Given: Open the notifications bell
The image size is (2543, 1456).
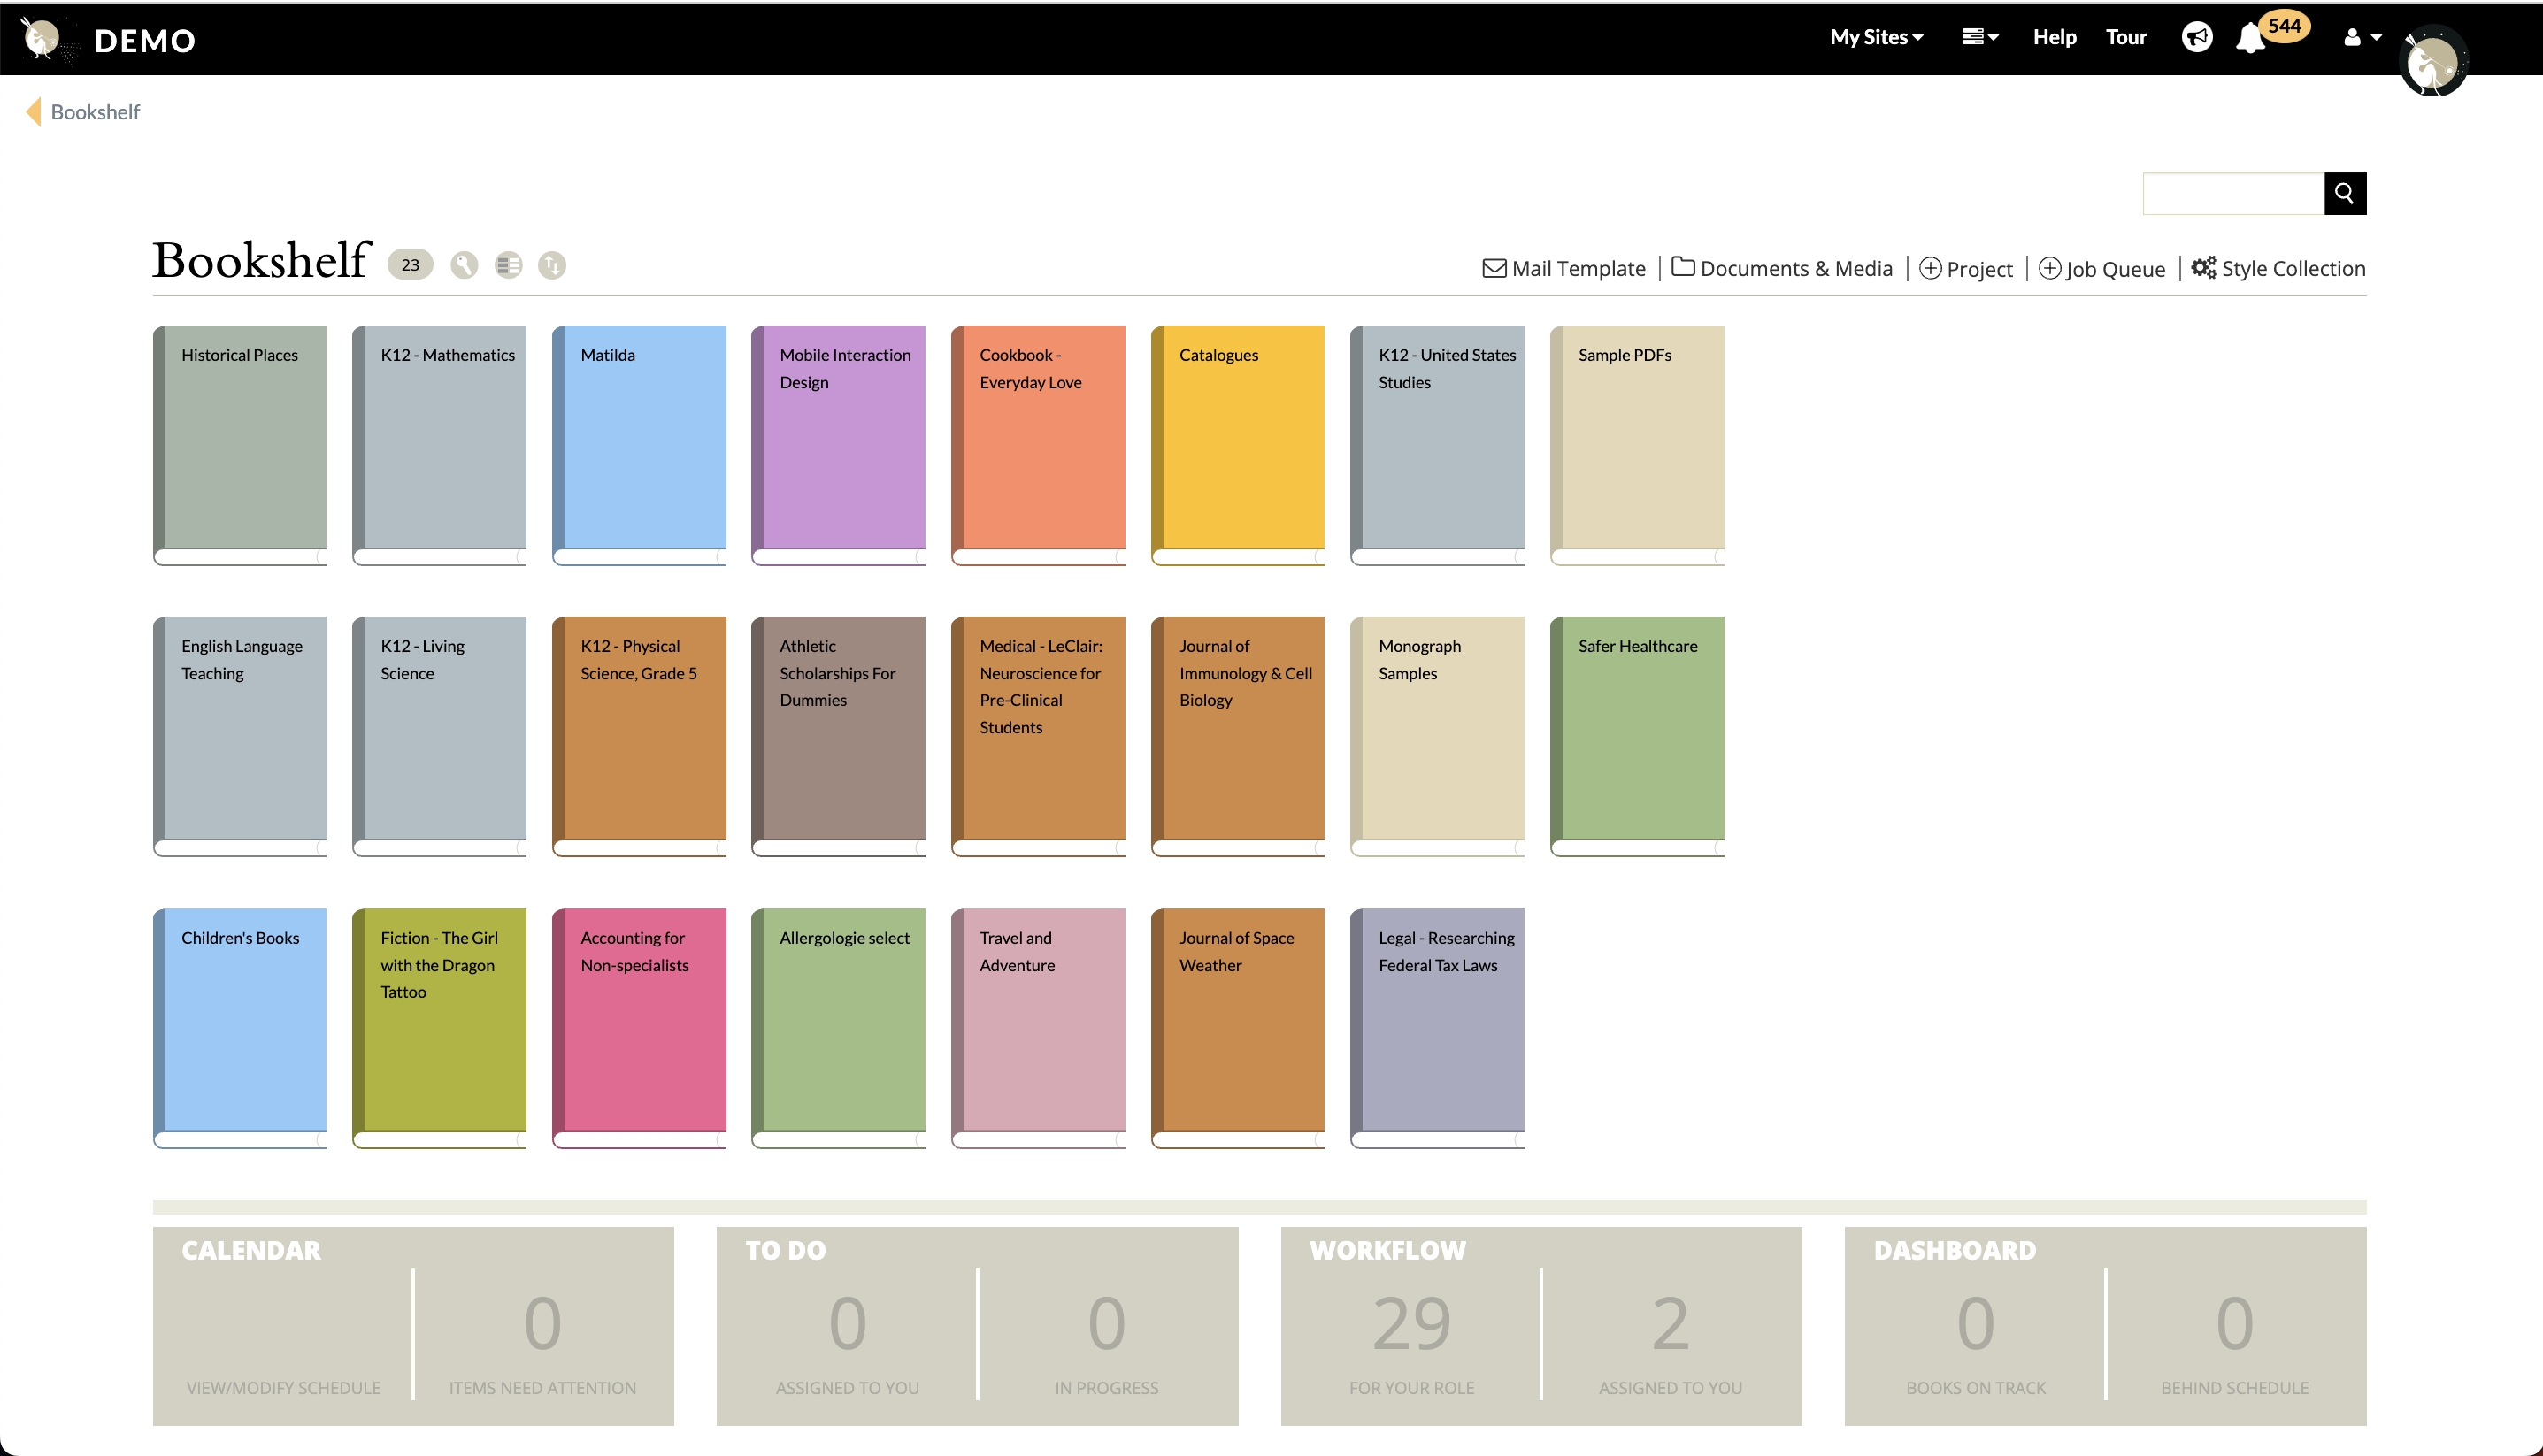Looking at the screenshot, I should (x=2250, y=38).
